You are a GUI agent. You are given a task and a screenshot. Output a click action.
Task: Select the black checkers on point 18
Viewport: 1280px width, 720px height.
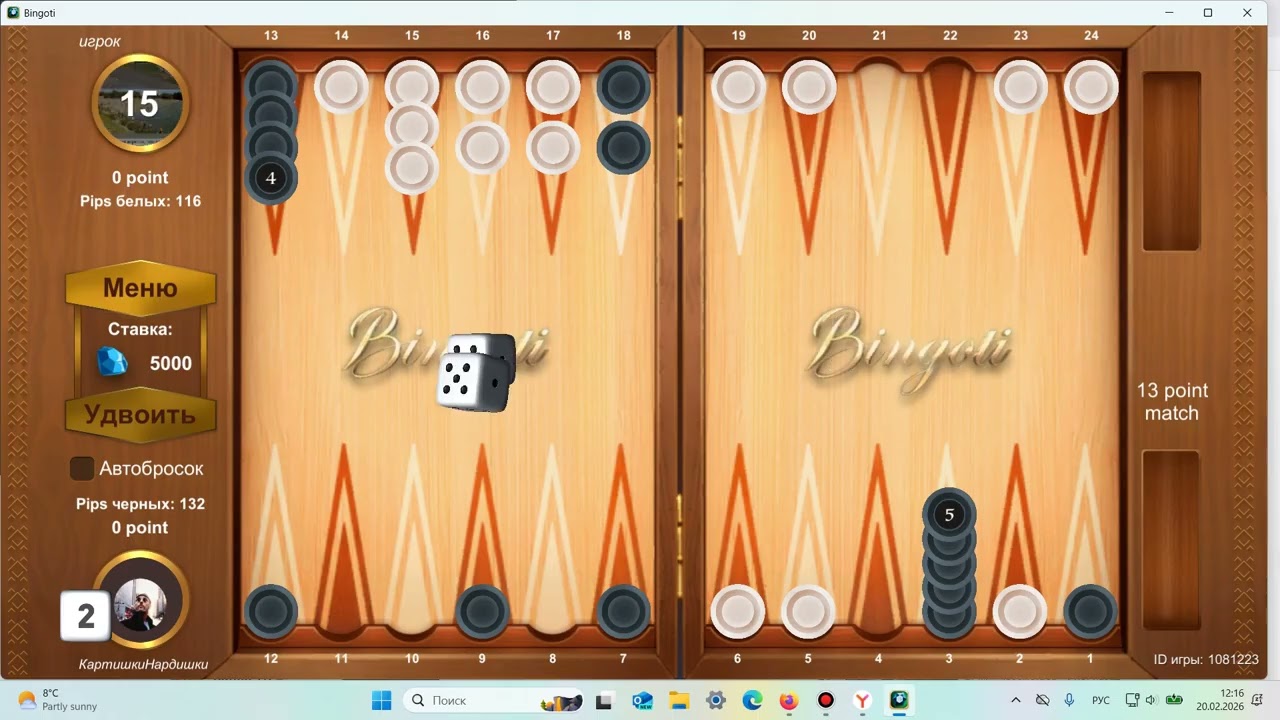click(624, 116)
